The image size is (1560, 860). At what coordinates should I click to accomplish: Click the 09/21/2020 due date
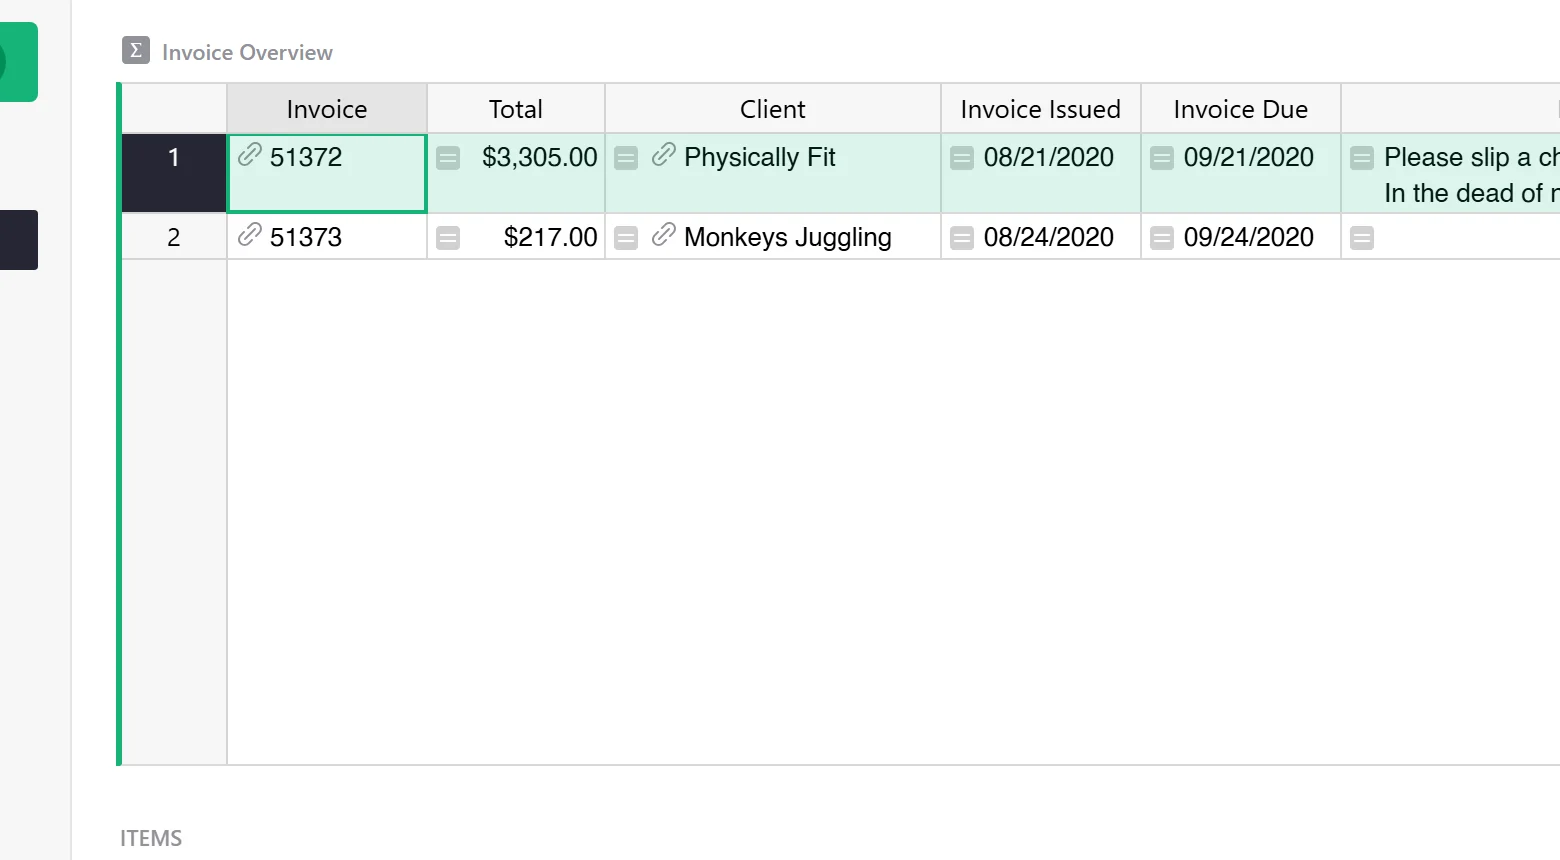1241,173
